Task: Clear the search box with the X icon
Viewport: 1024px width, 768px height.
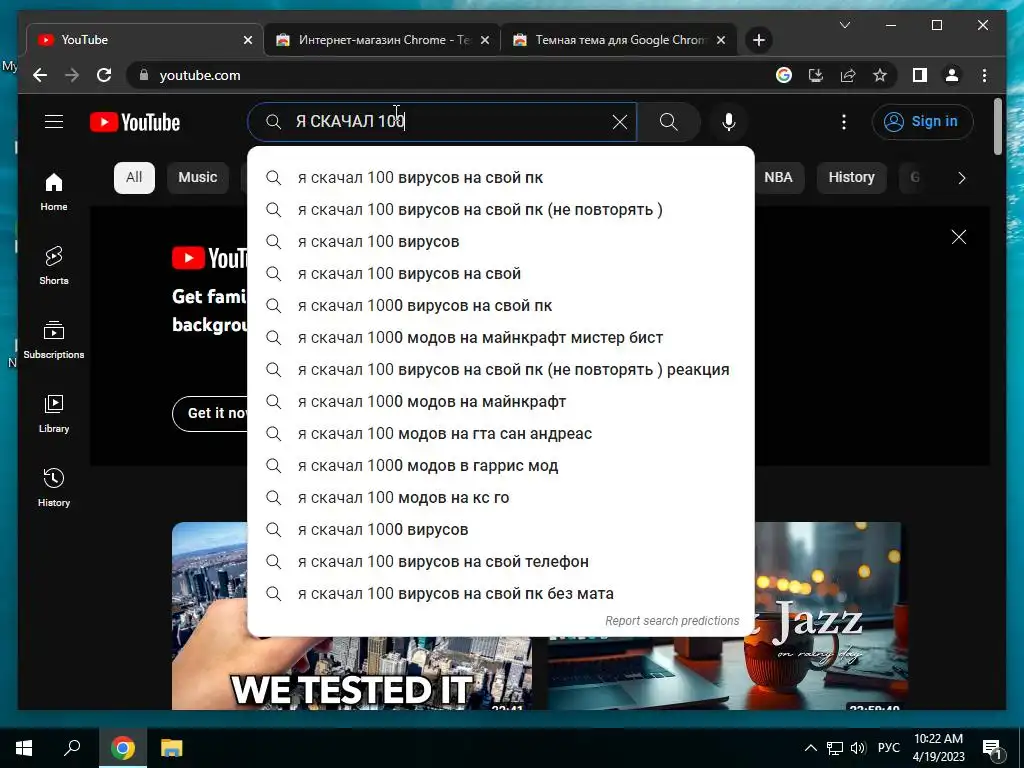Action: point(619,121)
